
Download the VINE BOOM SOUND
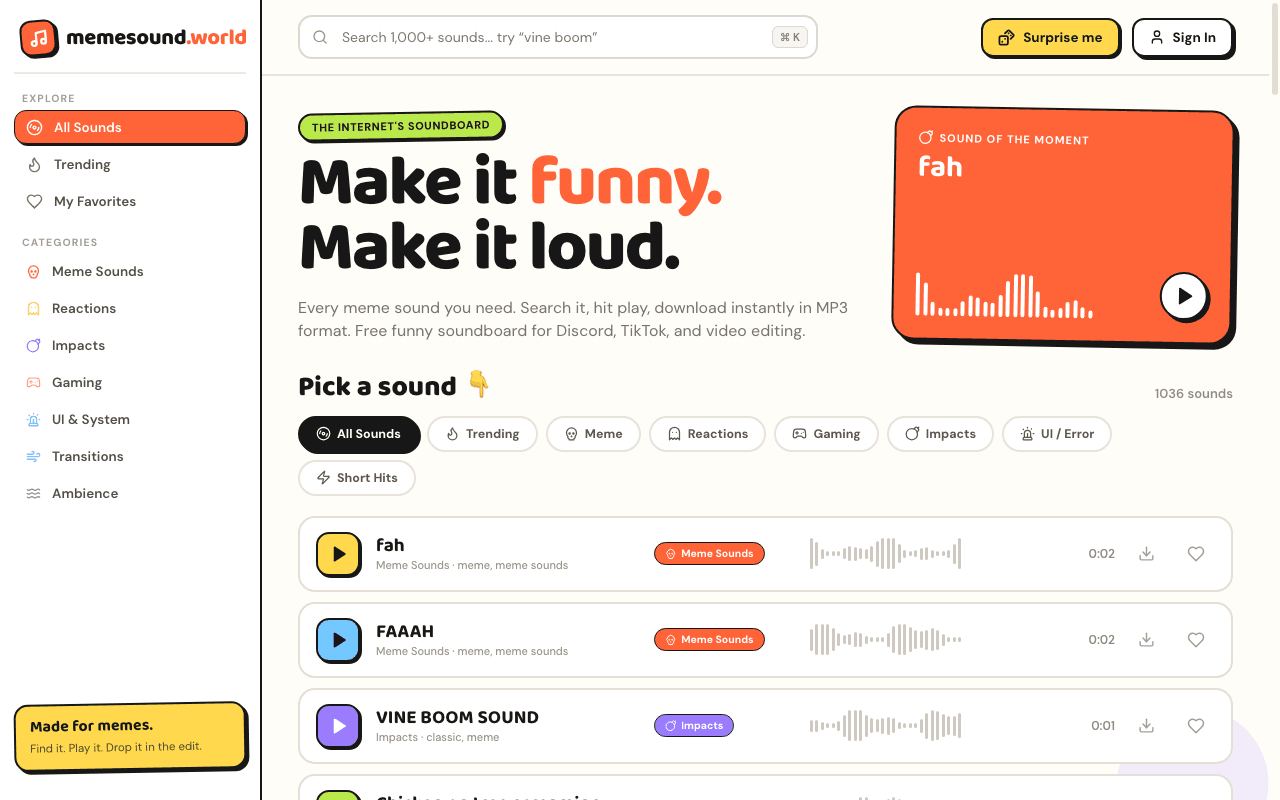(1147, 726)
